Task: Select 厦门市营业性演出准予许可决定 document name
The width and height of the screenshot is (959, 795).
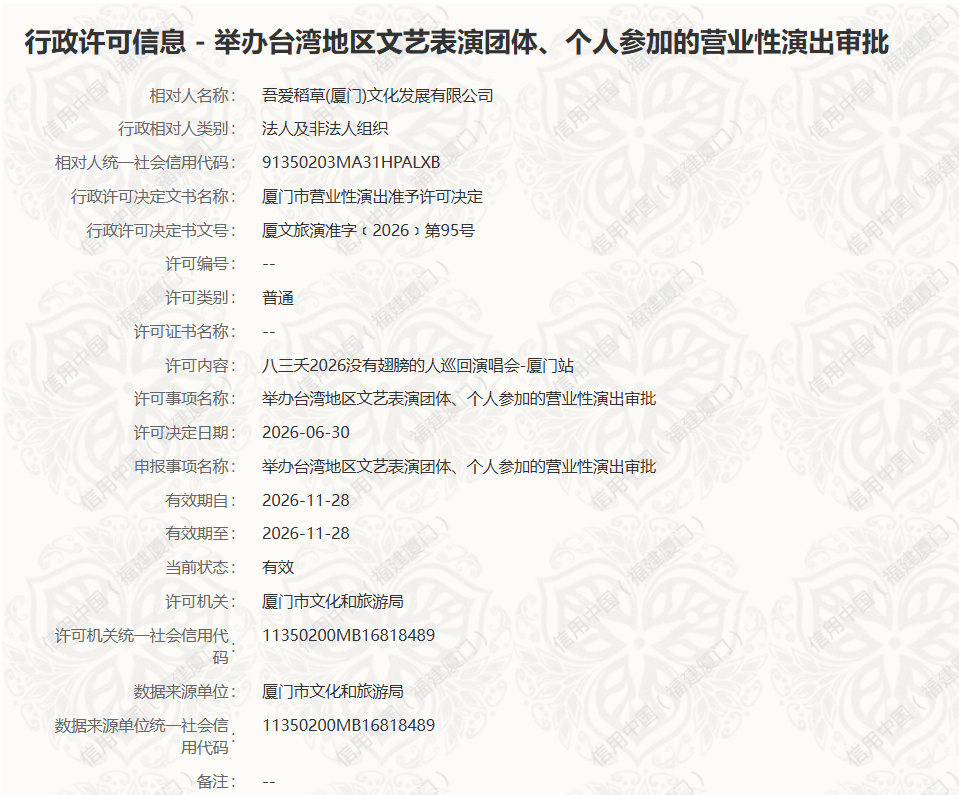Action: click(x=372, y=196)
